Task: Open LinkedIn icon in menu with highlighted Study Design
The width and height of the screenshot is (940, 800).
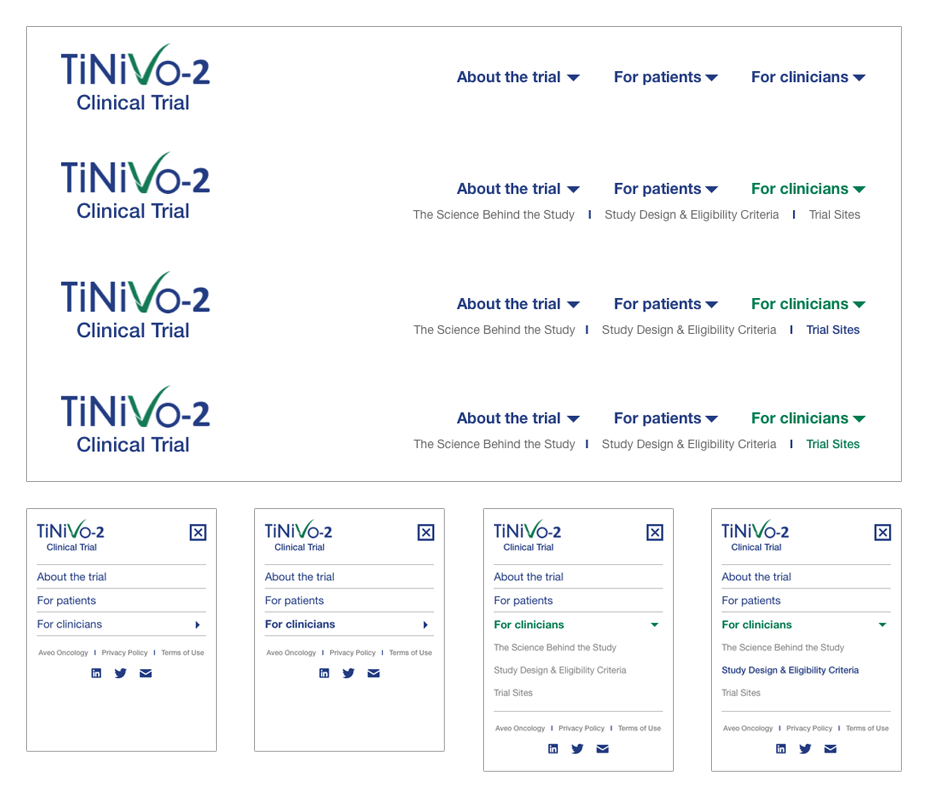Action: [x=781, y=749]
